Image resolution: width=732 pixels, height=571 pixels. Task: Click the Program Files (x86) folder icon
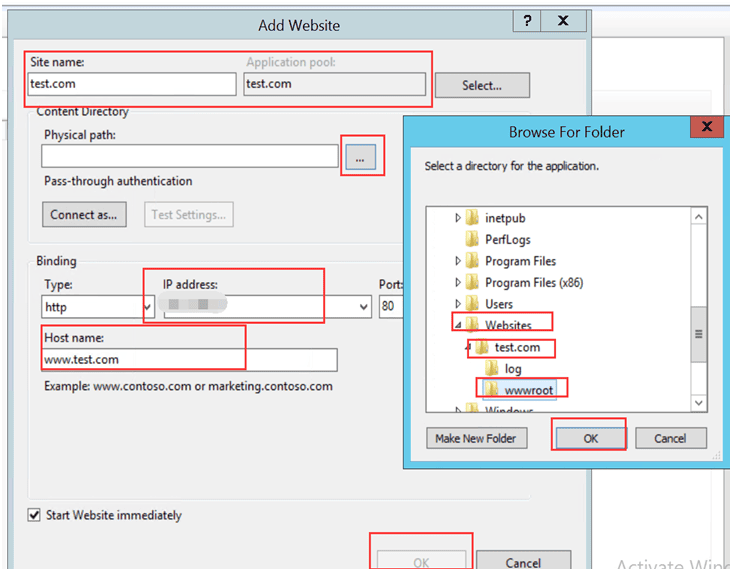tap(472, 283)
